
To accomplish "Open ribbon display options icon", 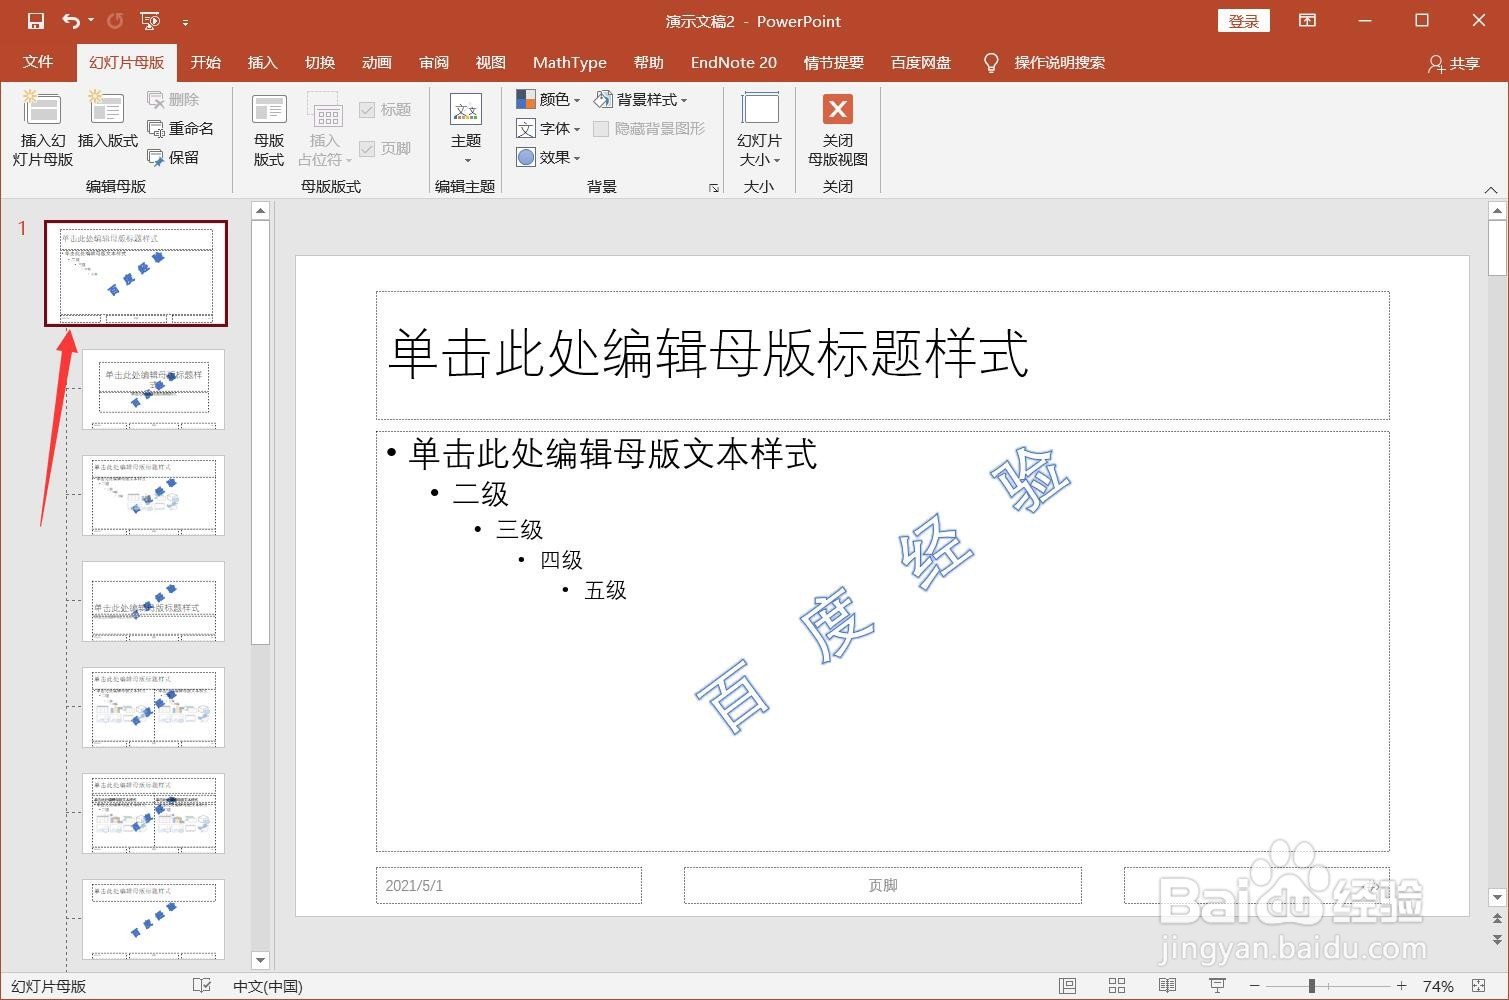I will (1307, 21).
